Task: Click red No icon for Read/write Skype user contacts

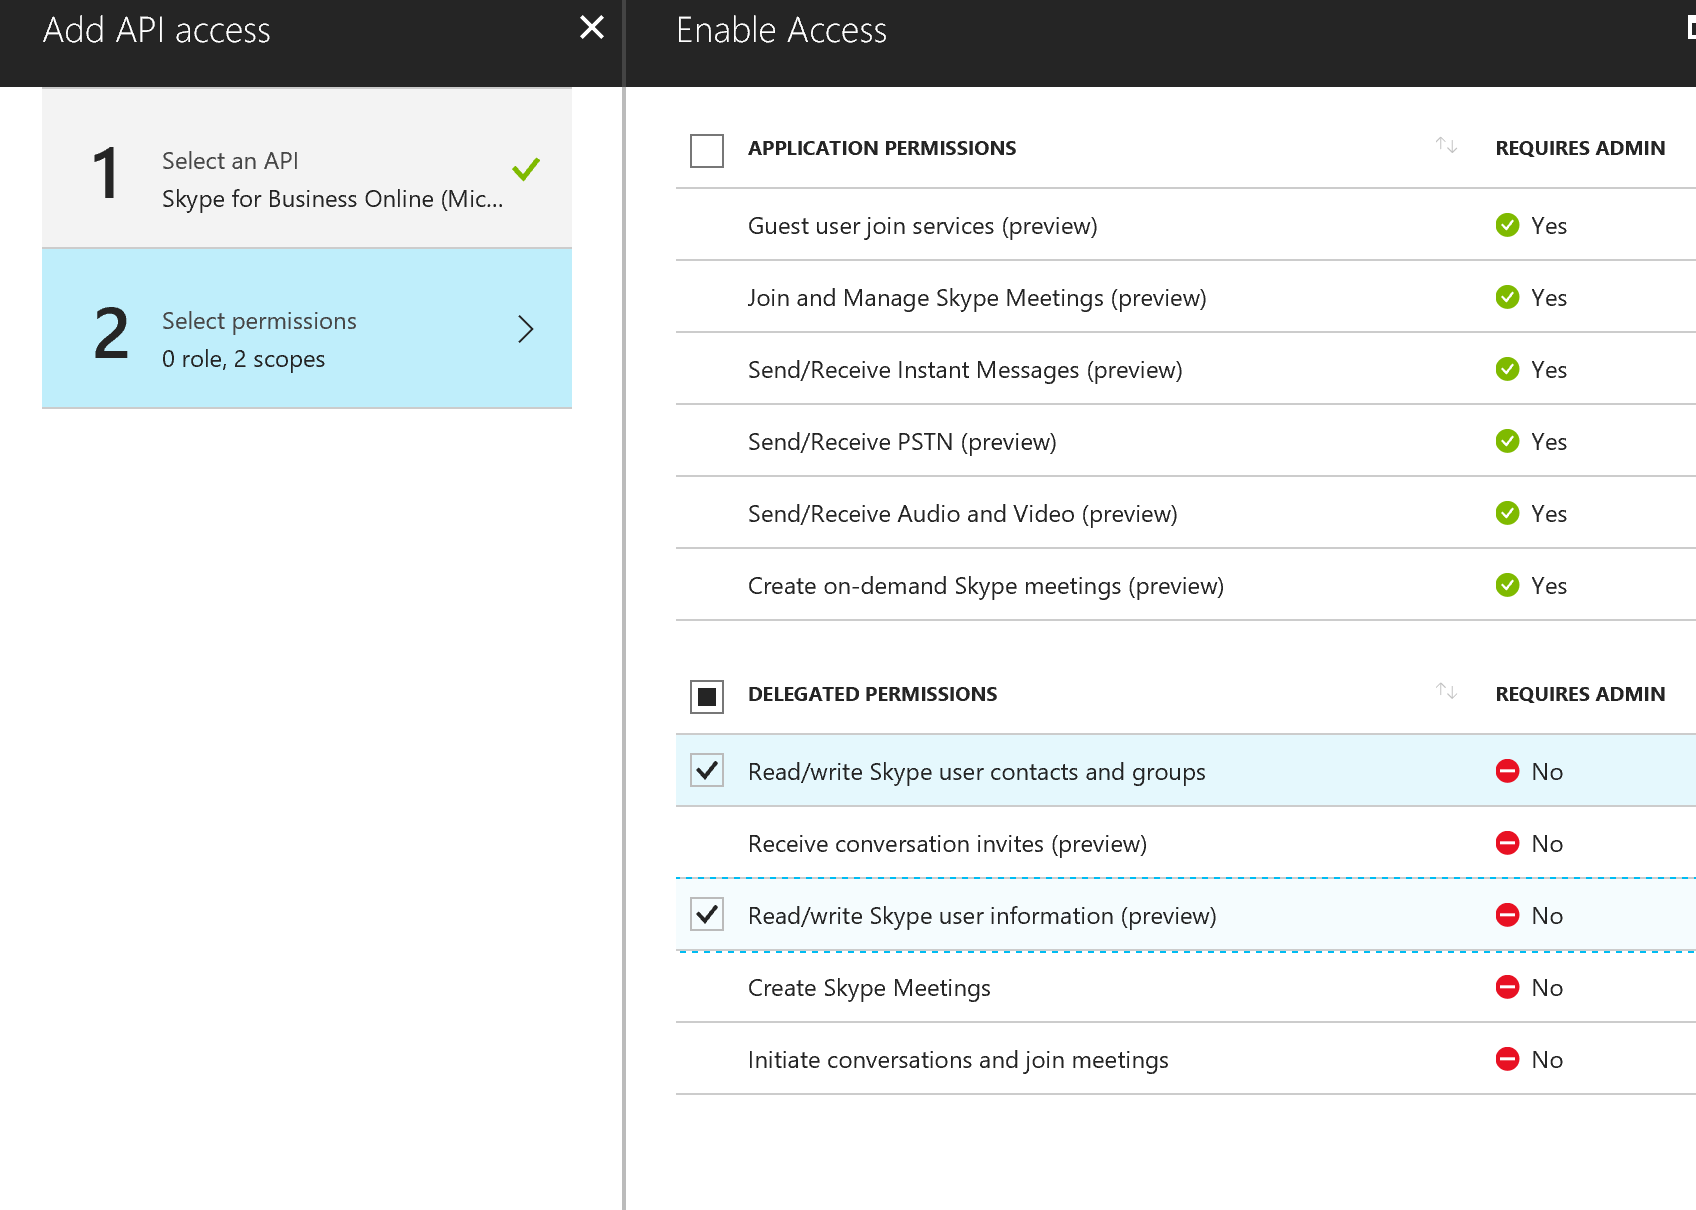Action: (1507, 771)
